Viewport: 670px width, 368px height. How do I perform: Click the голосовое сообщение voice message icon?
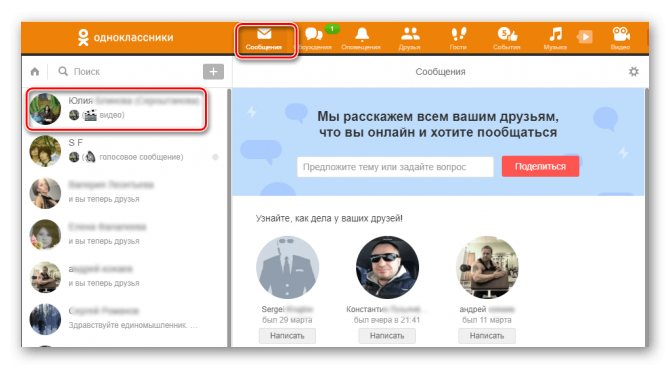click(90, 157)
